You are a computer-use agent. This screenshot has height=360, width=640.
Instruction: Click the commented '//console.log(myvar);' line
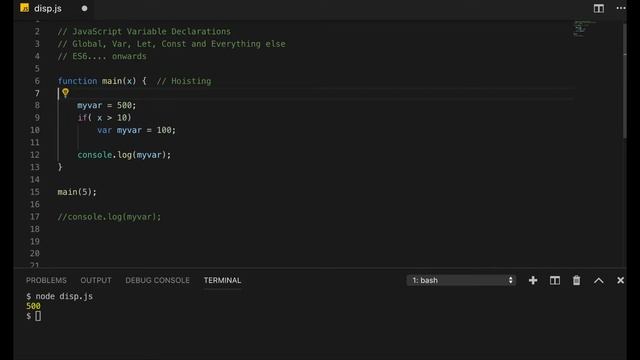[x=109, y=217]
